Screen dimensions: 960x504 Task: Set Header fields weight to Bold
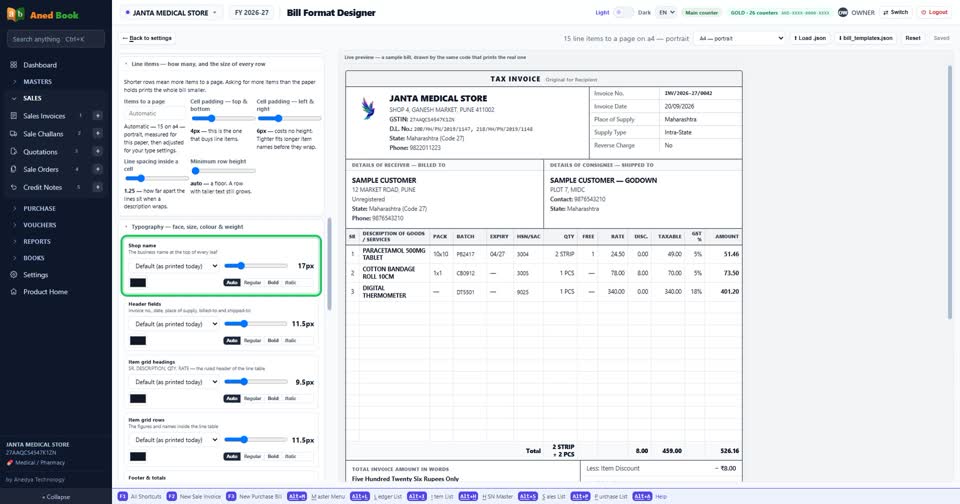coord(273,340)
